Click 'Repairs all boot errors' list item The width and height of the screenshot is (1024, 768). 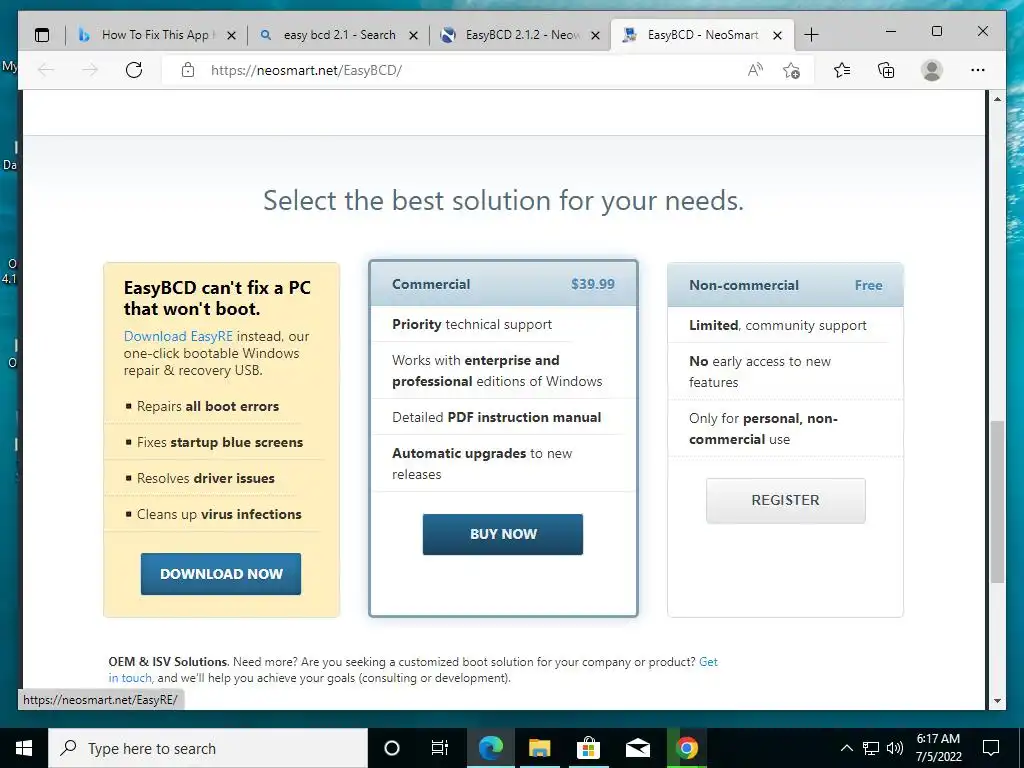208,406
